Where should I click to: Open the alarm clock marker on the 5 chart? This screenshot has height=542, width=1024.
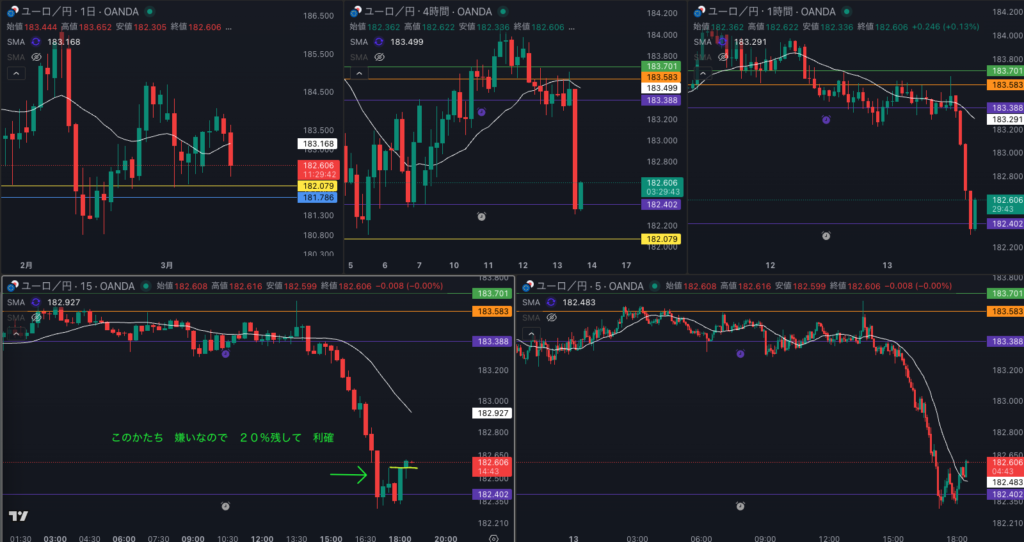click(741, 506)
